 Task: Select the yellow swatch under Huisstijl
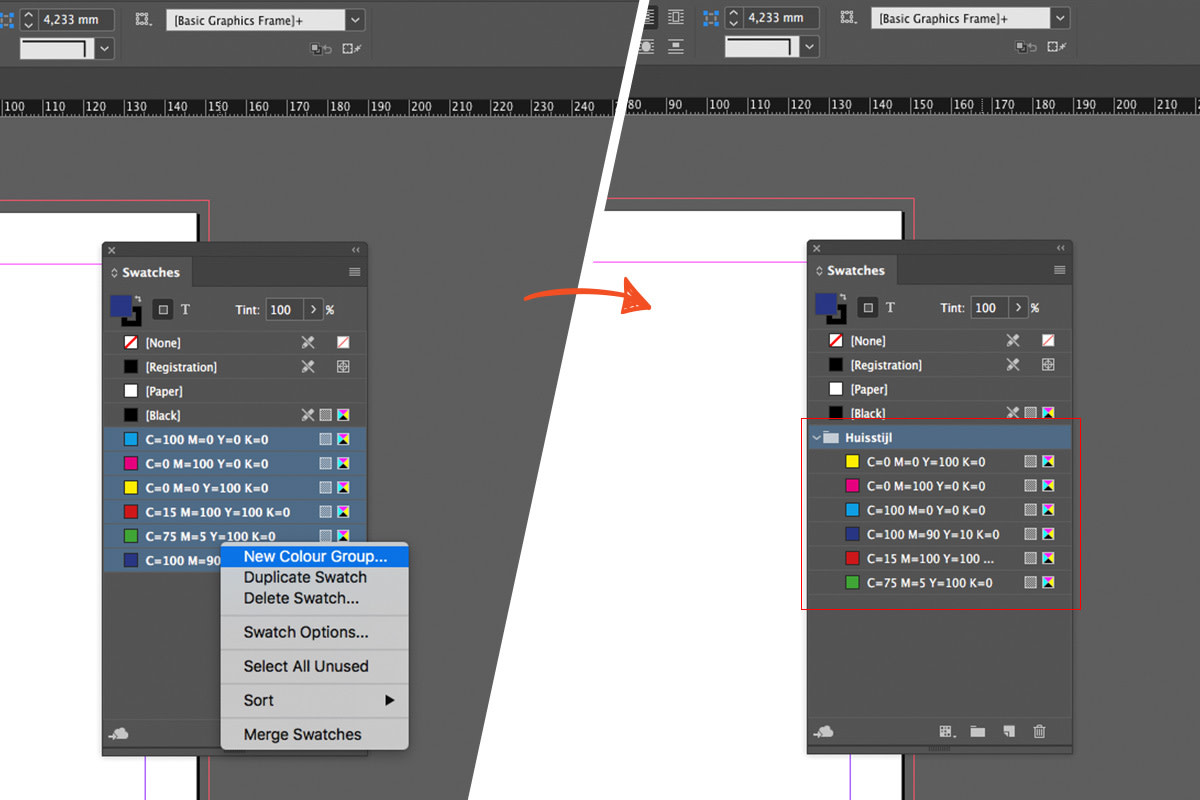[940, 462]
